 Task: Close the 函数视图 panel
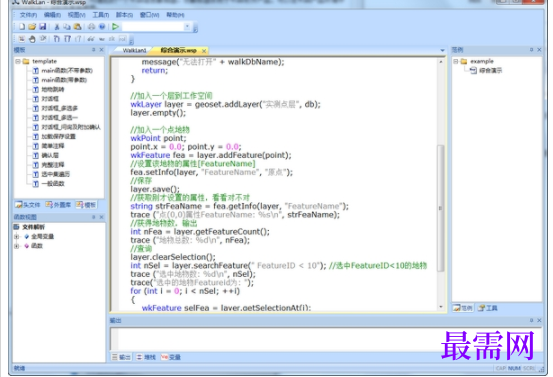coord(102,217)
